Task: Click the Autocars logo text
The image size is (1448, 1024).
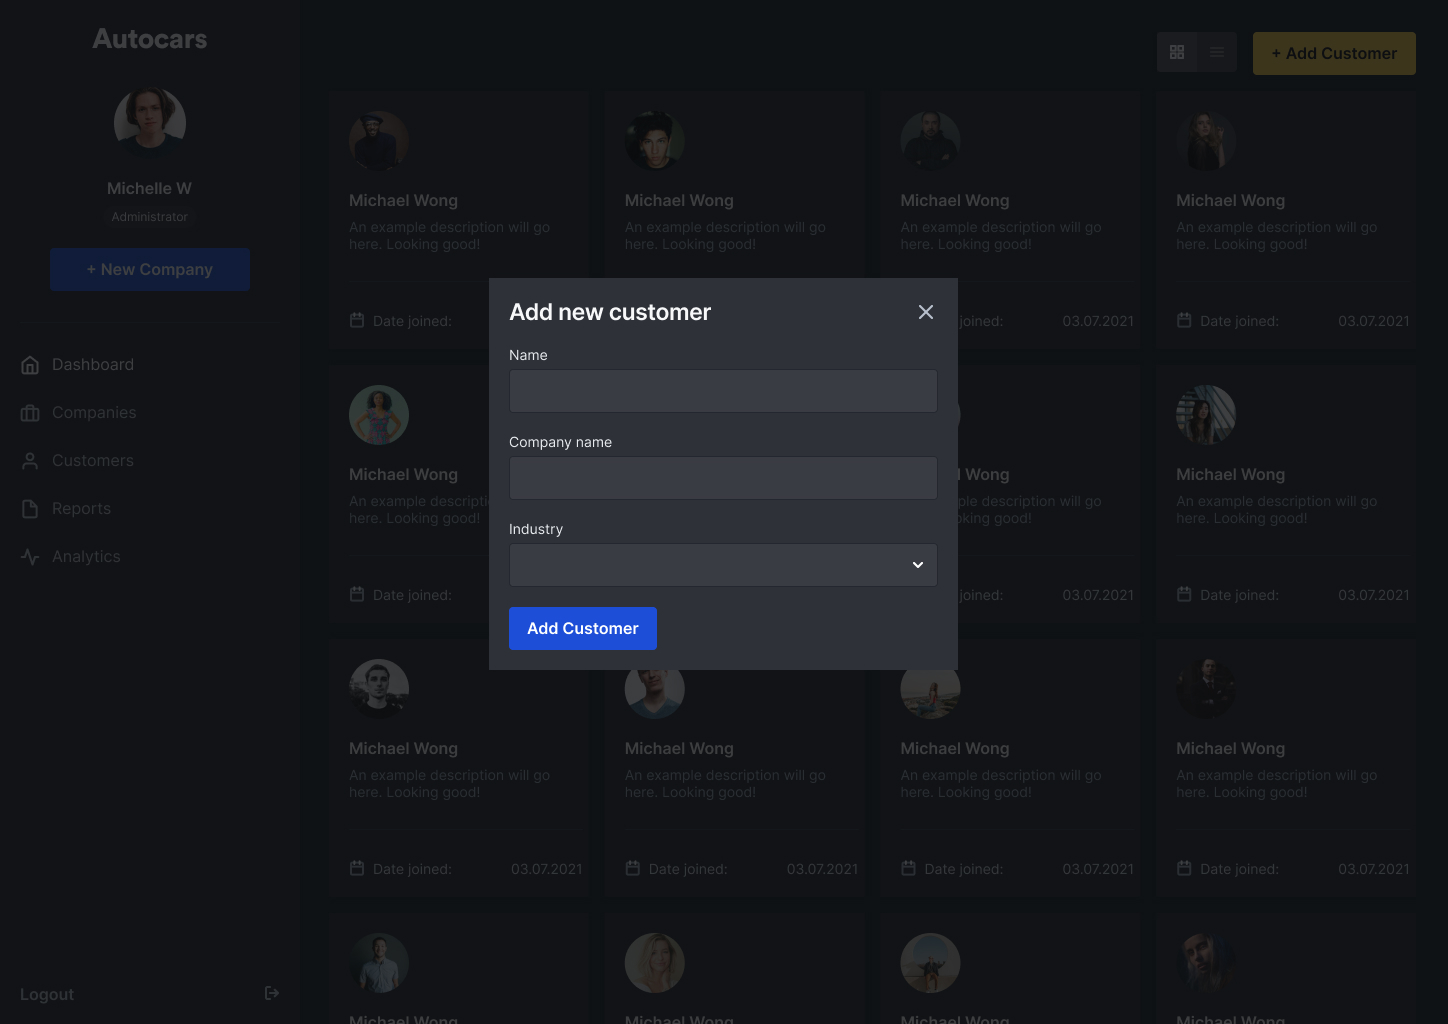Action: [x=150, y=39]
